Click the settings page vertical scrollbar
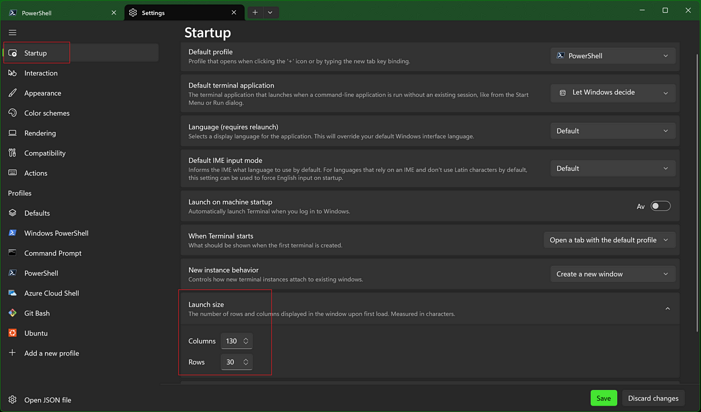Screen dimensions: 701x412 [697, 192]
